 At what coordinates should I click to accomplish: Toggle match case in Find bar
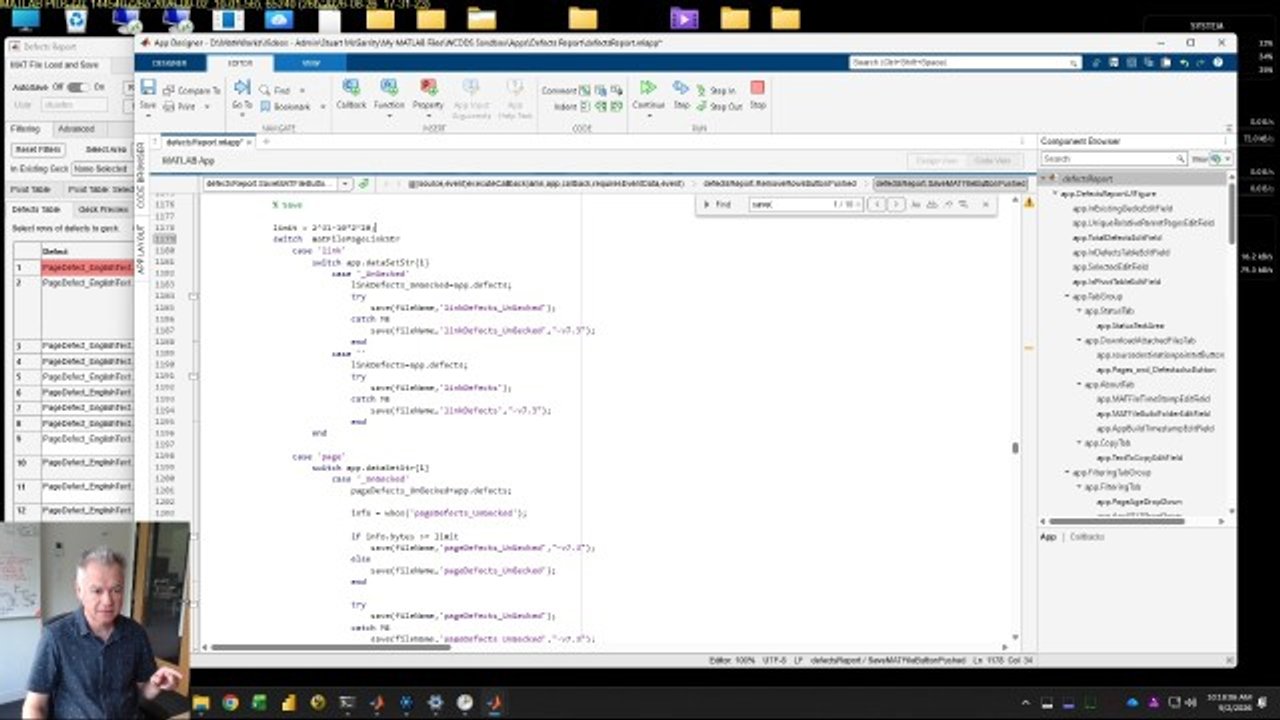914,204
